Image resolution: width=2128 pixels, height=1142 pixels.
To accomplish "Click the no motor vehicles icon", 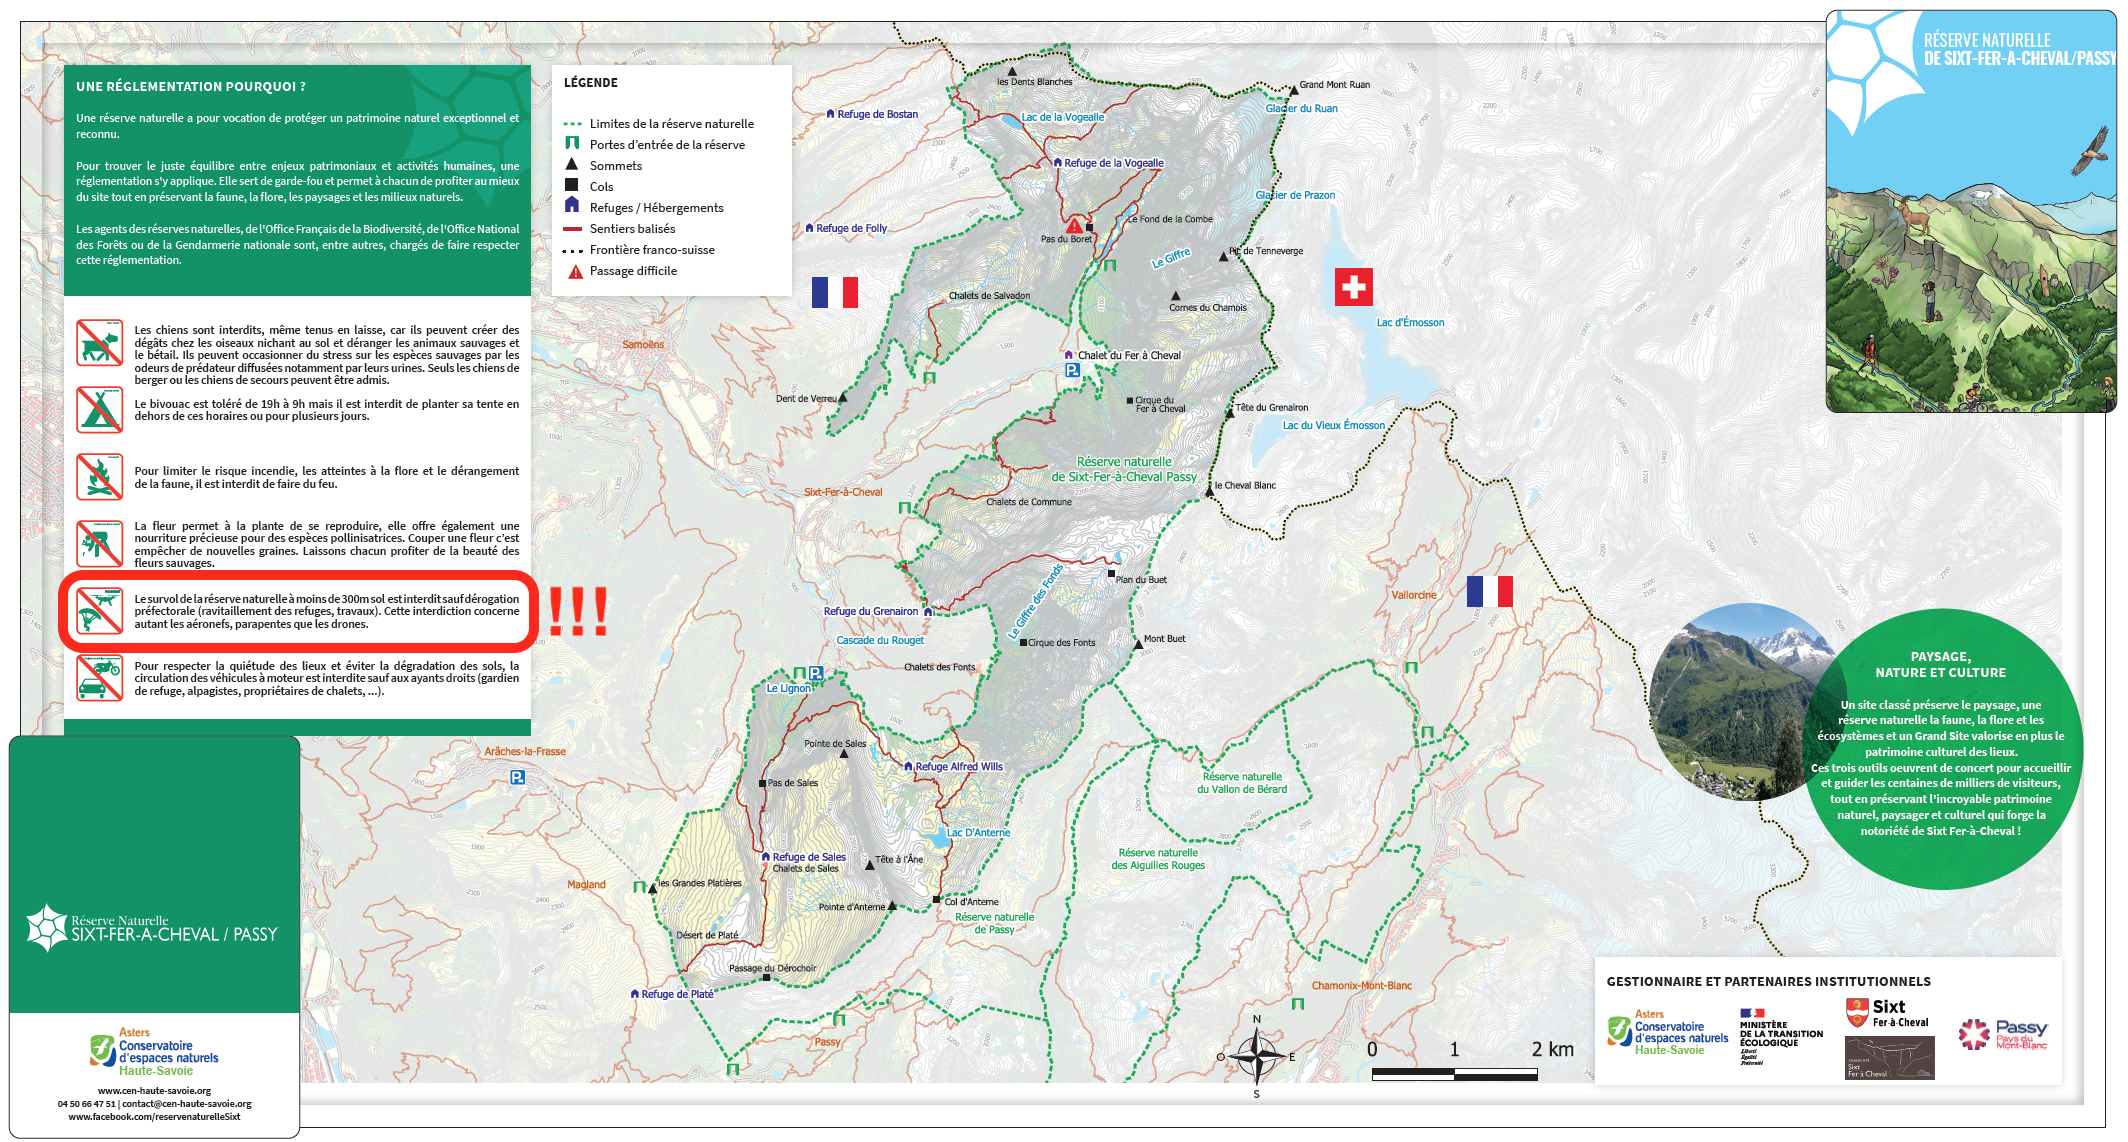I will pyautogui.click(x=99, y=677).
